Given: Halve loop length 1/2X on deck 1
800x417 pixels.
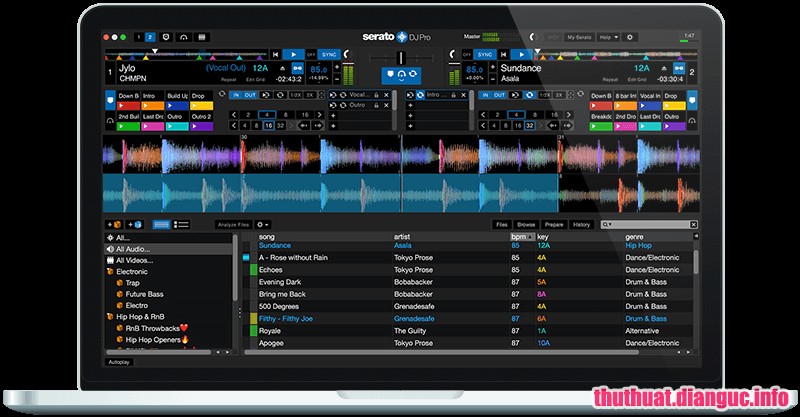Looking at the screenshot, I should tap(296, 95).
